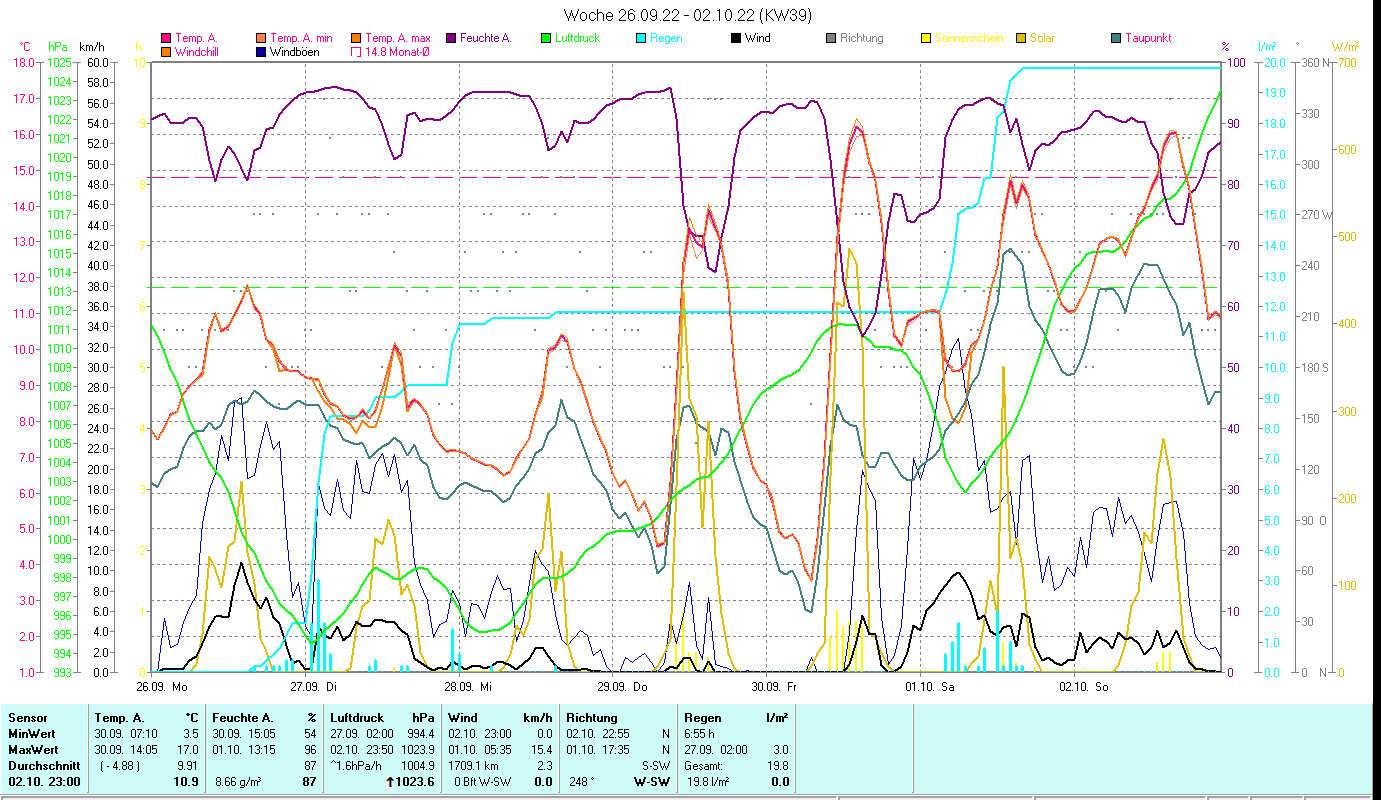Click the Temp. A. max legend swatch
Screen dimensions: 1381x800
(357, 38)
